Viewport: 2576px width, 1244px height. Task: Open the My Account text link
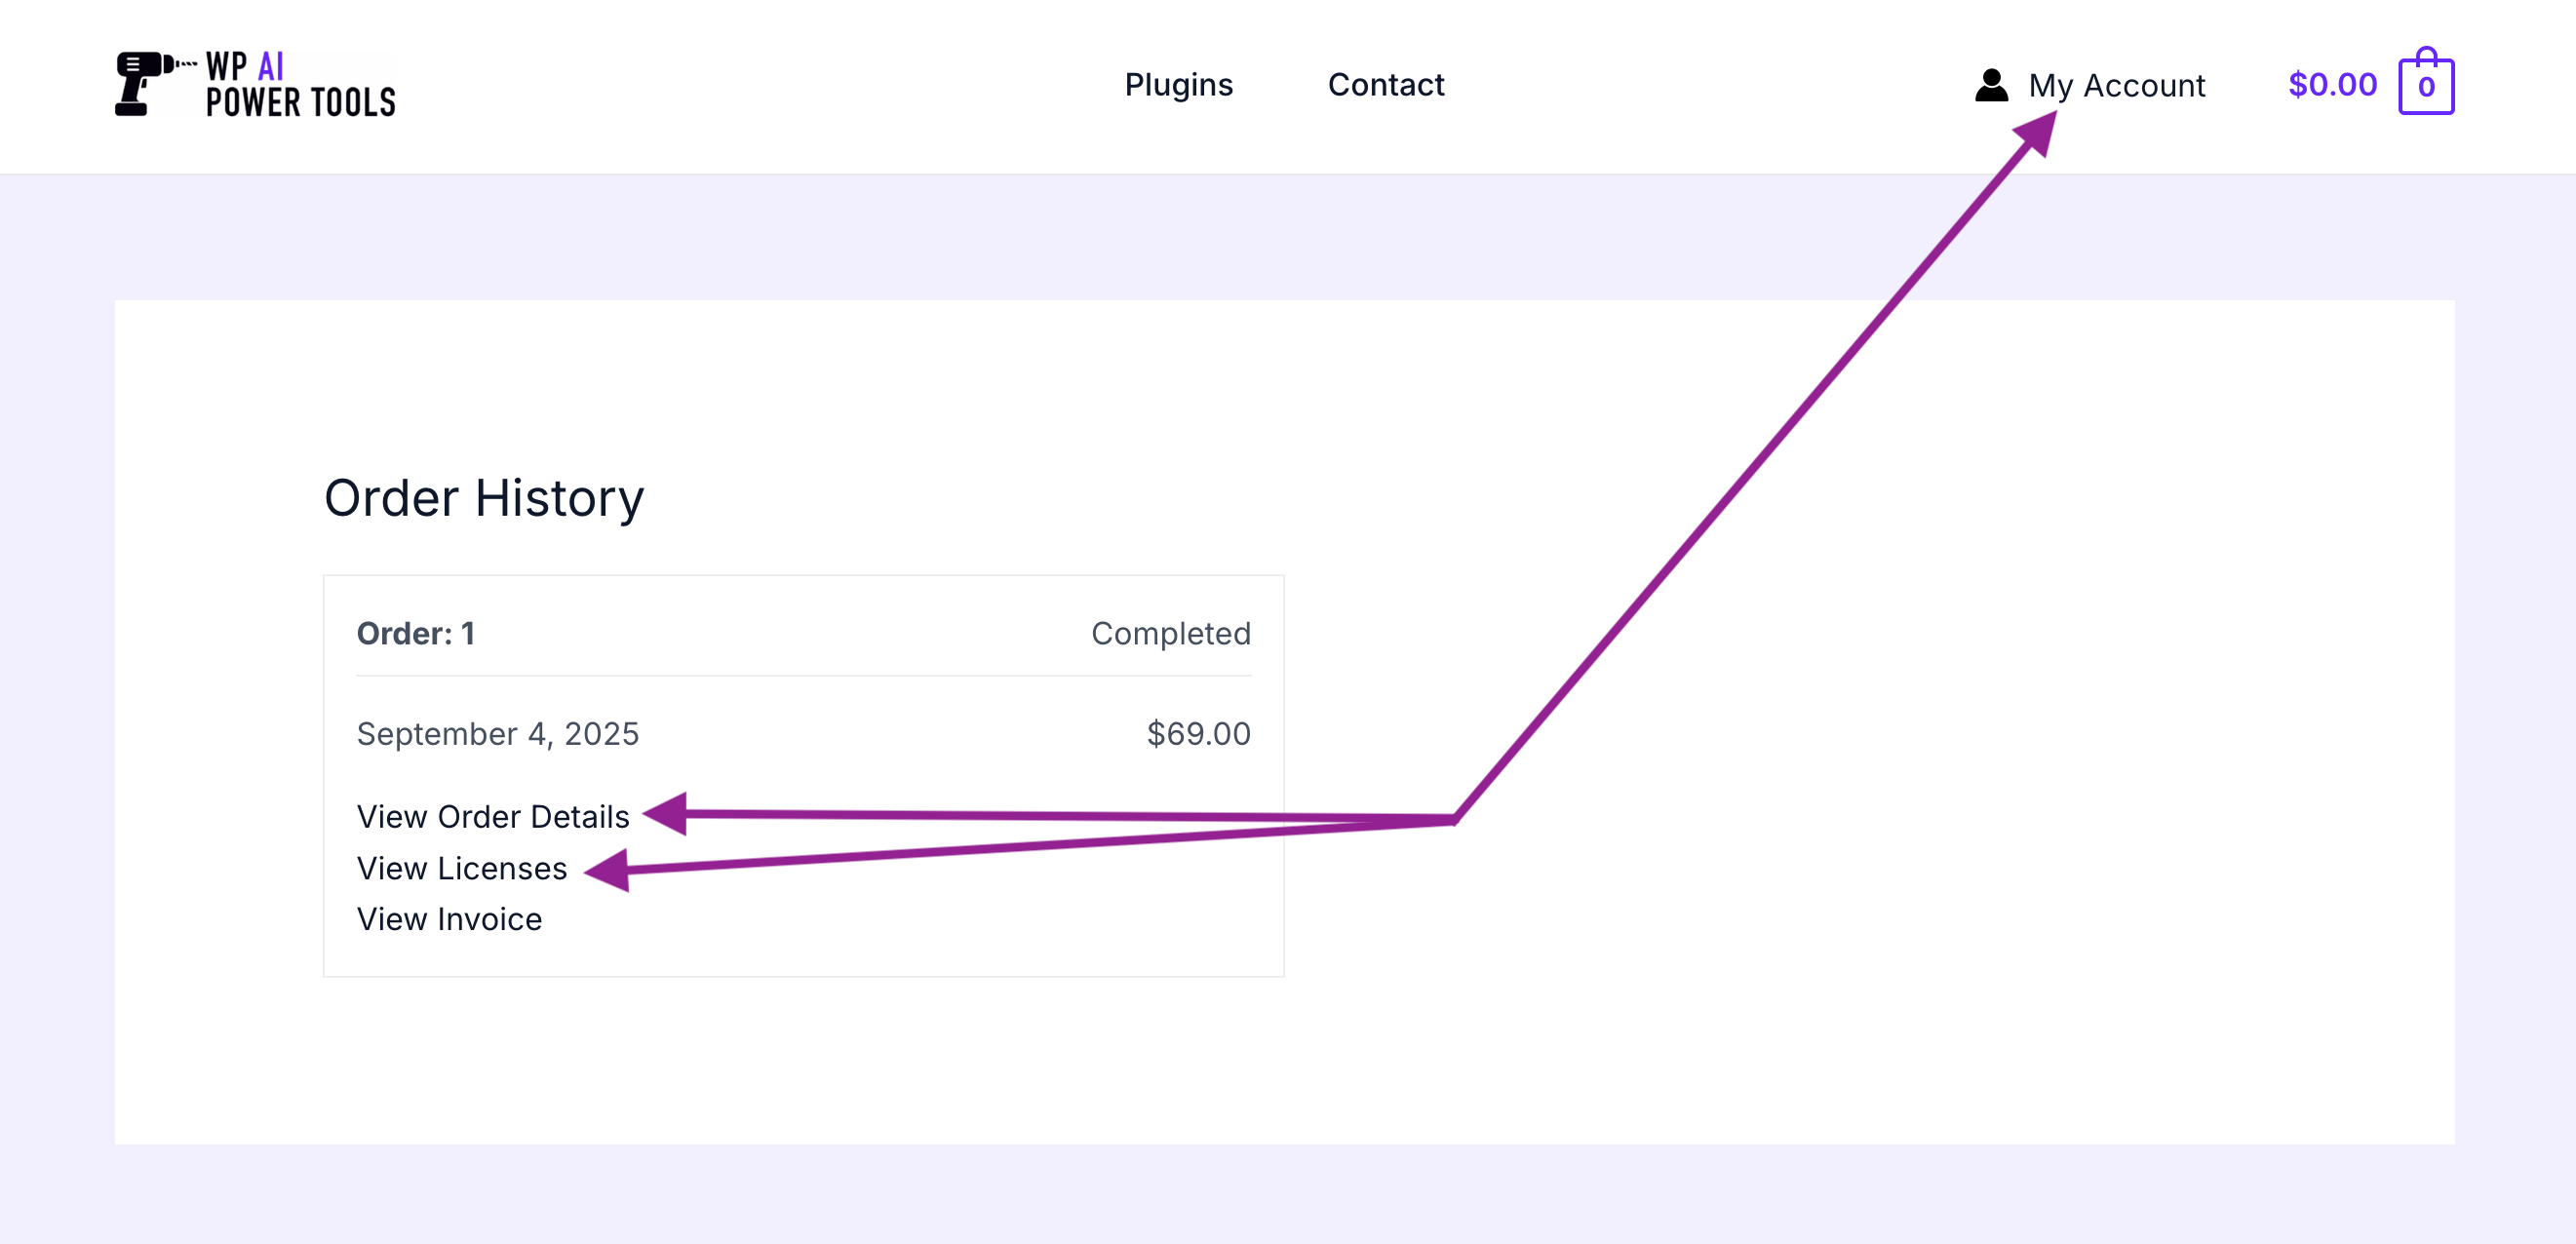pos(2116,86)
